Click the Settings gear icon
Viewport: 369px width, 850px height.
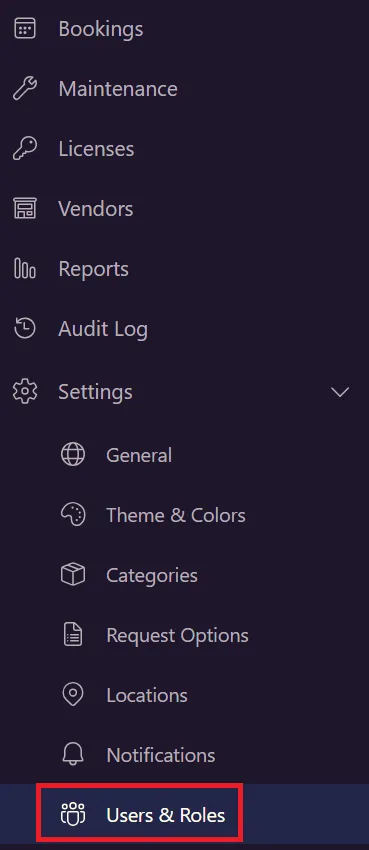24,391
